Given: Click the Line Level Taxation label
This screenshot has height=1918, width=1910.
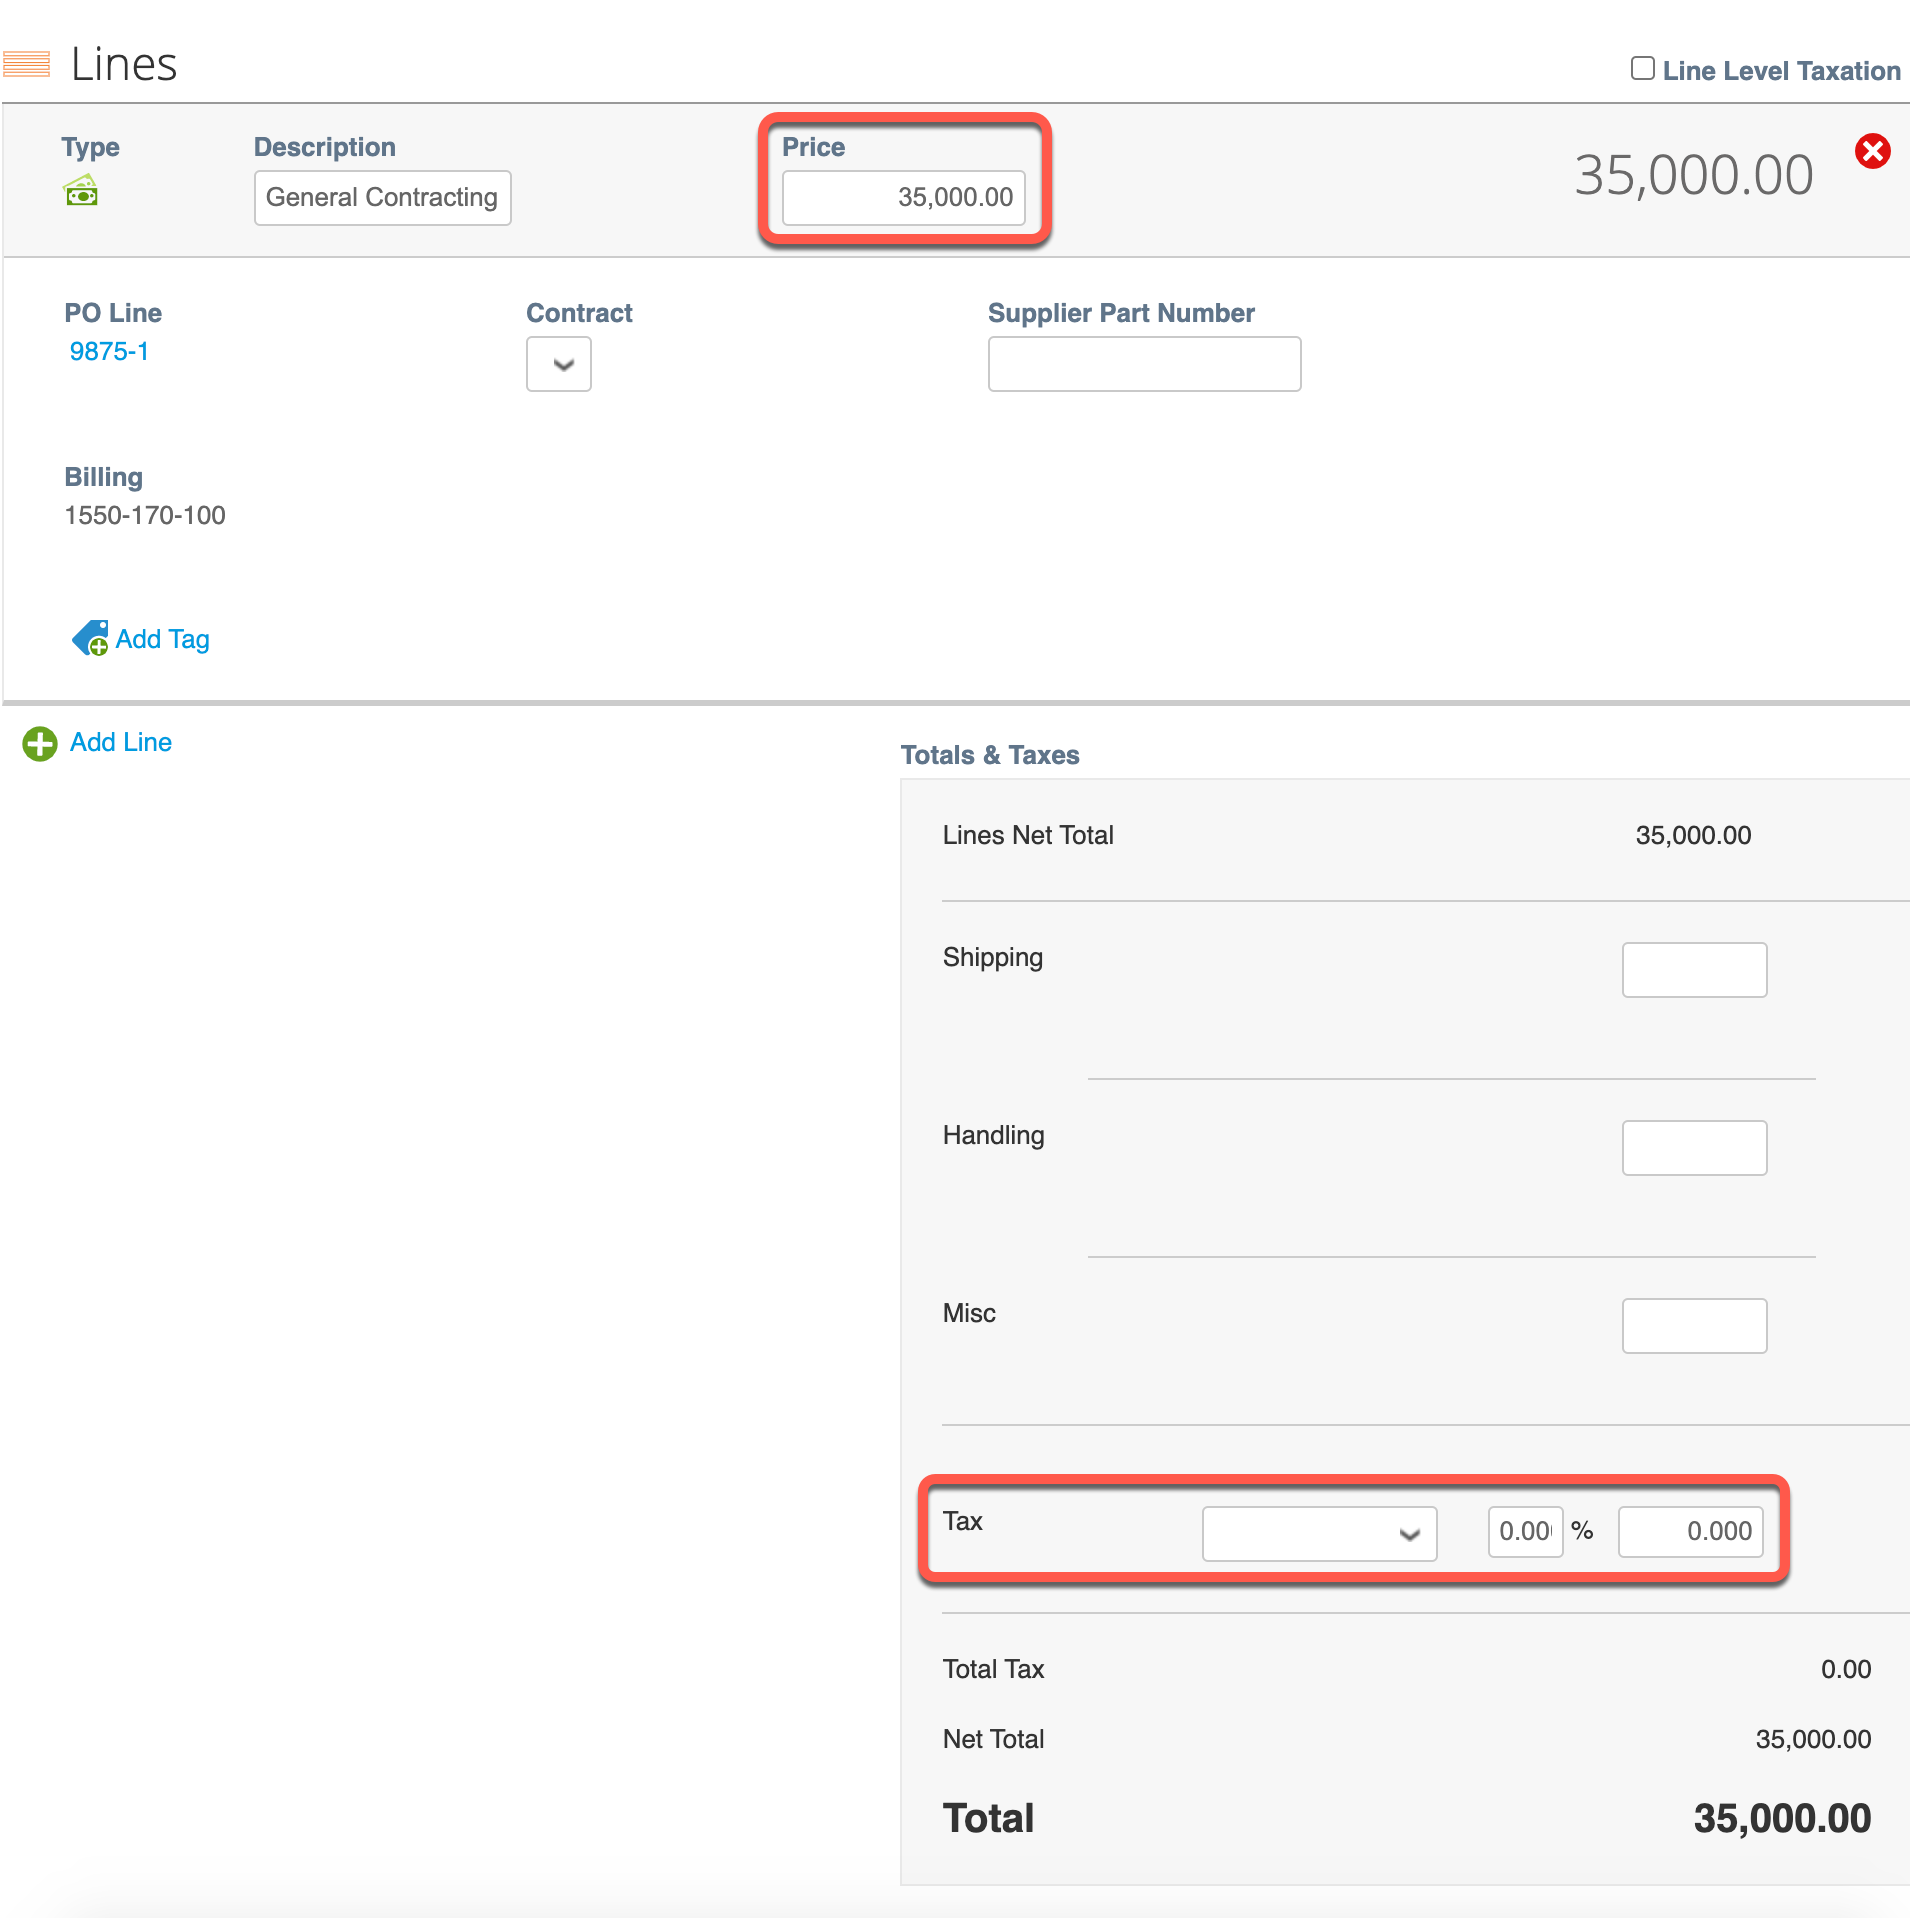Looking at the screenshot, I should click(1781, 71).
